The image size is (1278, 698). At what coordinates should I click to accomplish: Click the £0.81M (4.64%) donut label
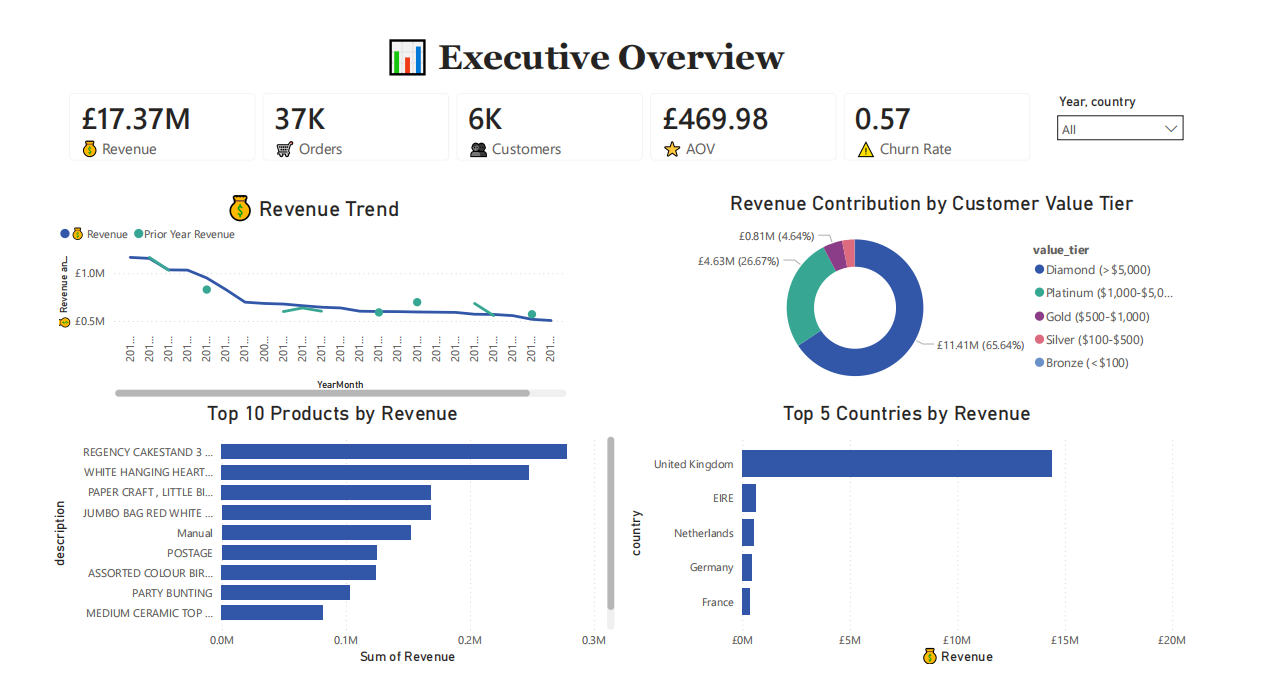[x=778, y=236]
